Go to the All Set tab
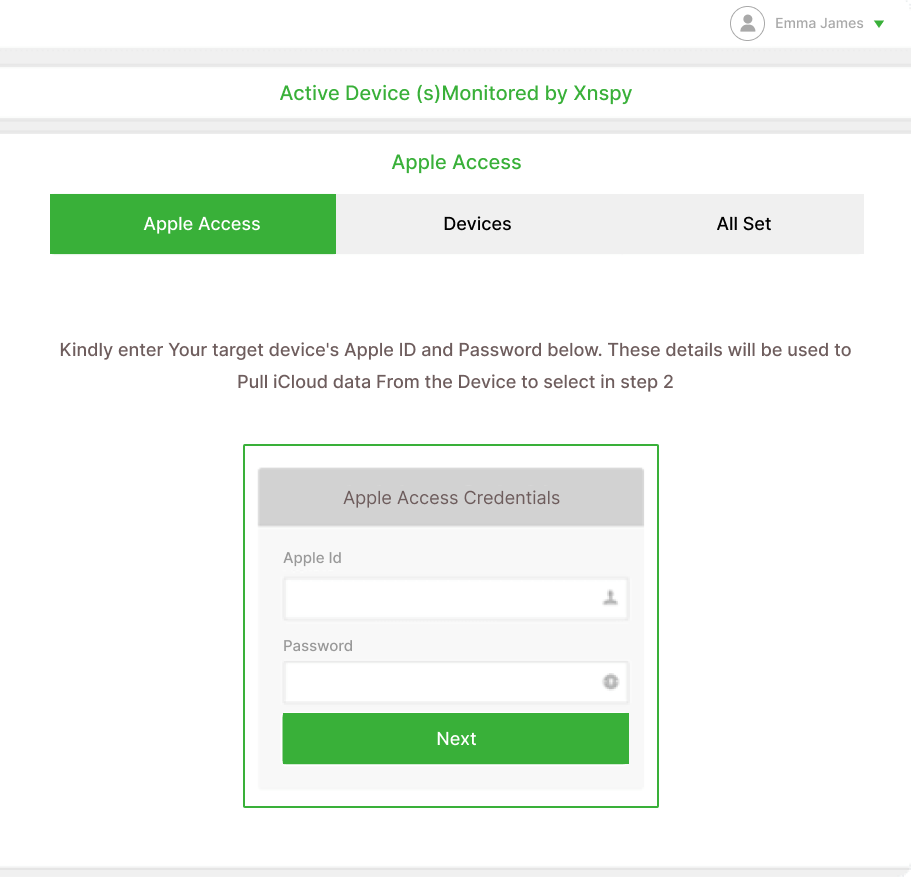This screenshot has width=911, height=877. 743,224
